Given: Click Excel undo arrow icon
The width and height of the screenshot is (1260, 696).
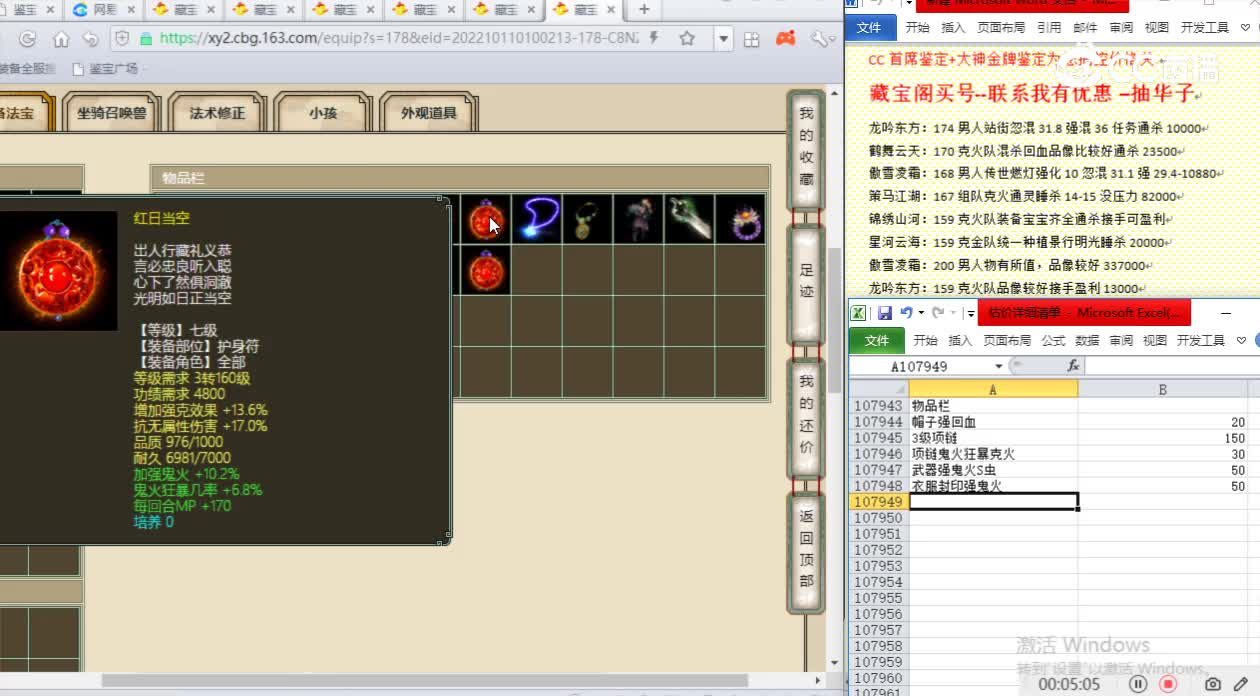Looking at the screenshot, I should 905,313.
